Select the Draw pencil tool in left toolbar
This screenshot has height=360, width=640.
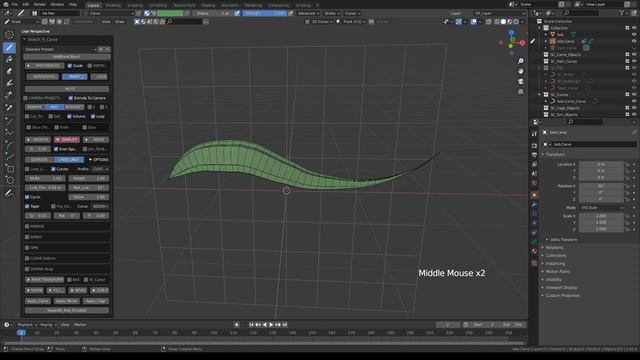tap(9, 47)
